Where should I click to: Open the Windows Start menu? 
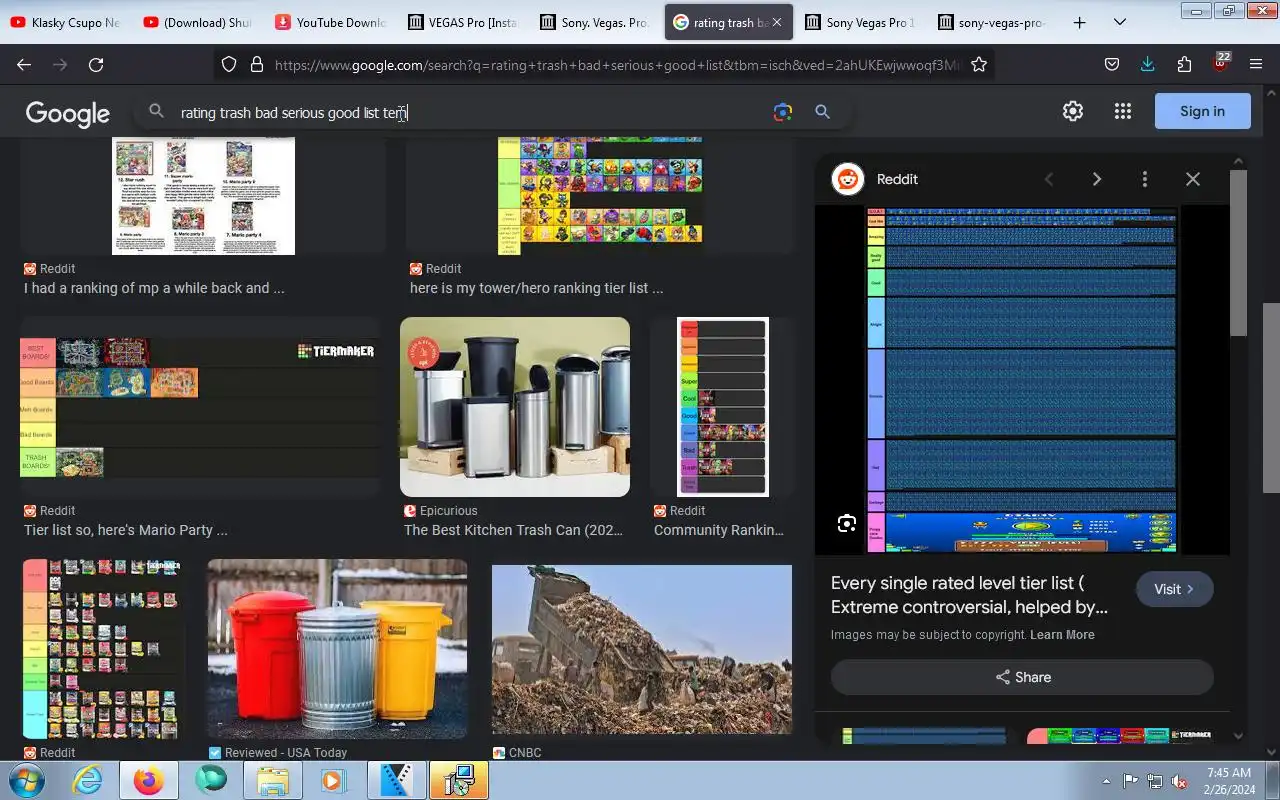coord(25,780)
